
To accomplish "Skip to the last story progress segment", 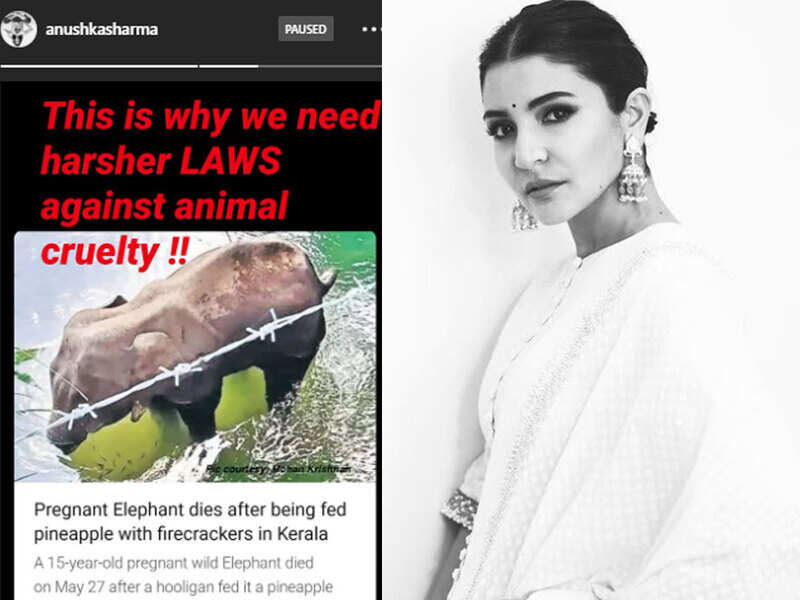I will (290, 66).
